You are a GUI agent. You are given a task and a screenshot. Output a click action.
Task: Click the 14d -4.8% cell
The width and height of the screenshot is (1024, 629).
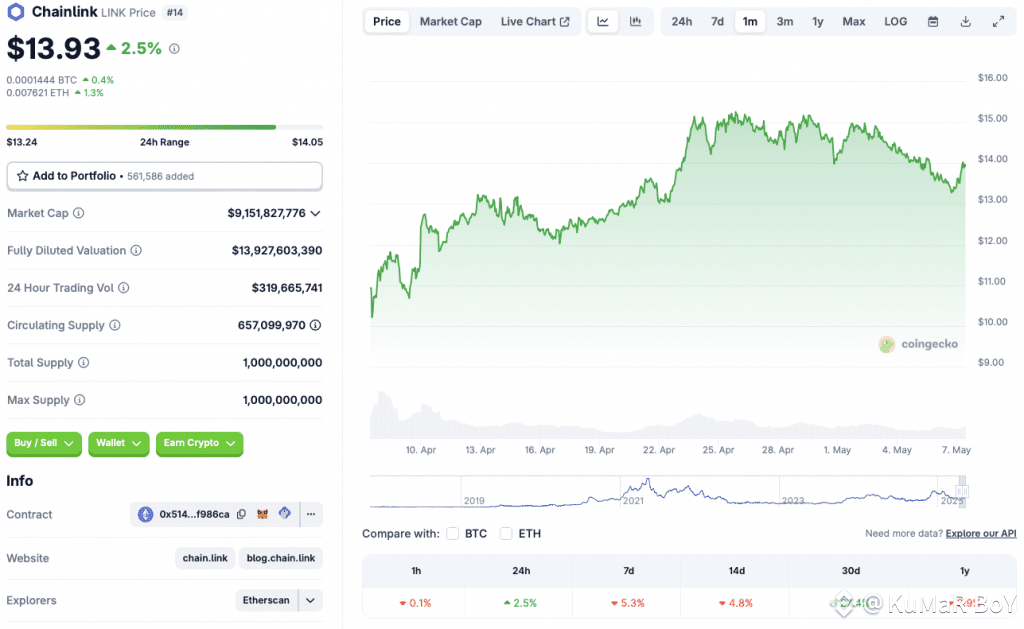tap(736, 603)
